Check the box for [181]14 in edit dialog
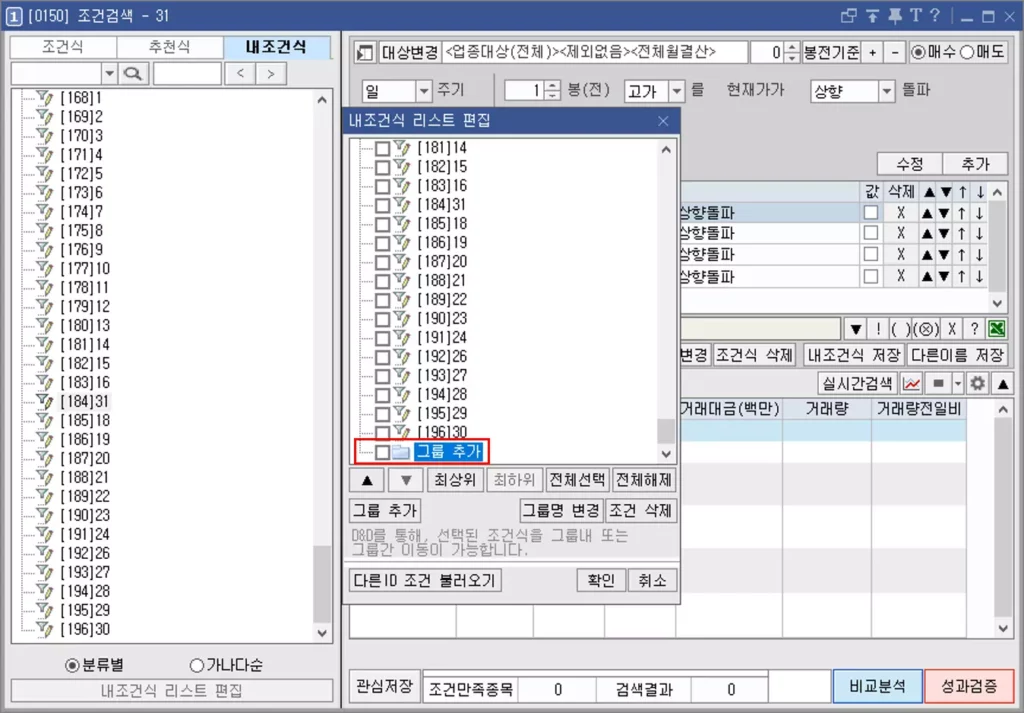 pos(383,149)
